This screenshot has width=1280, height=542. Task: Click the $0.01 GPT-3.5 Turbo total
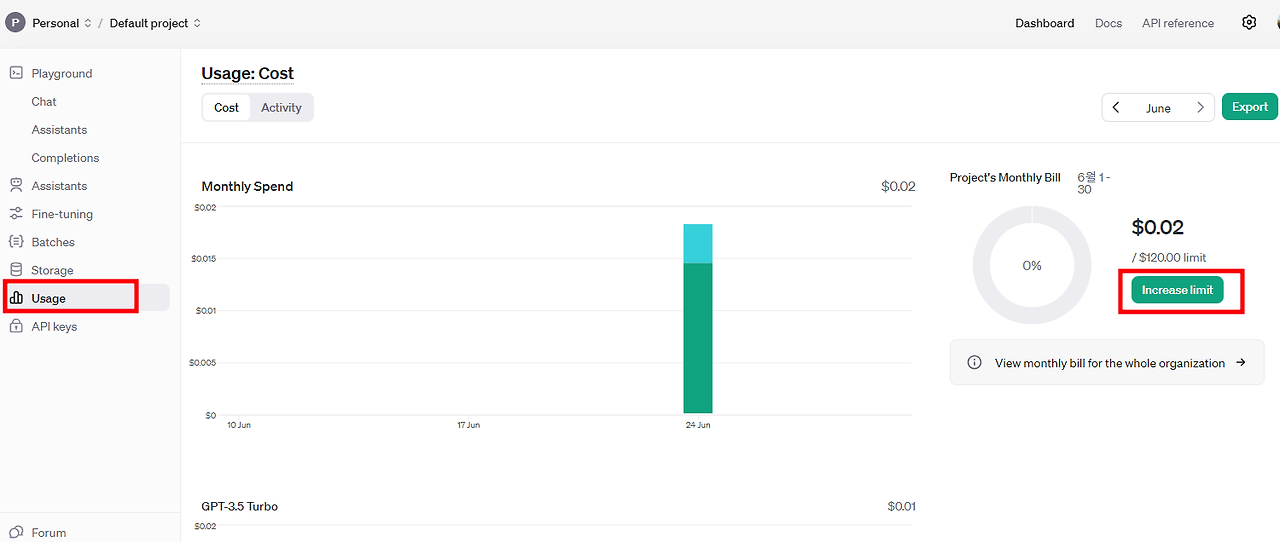point(901,506)
